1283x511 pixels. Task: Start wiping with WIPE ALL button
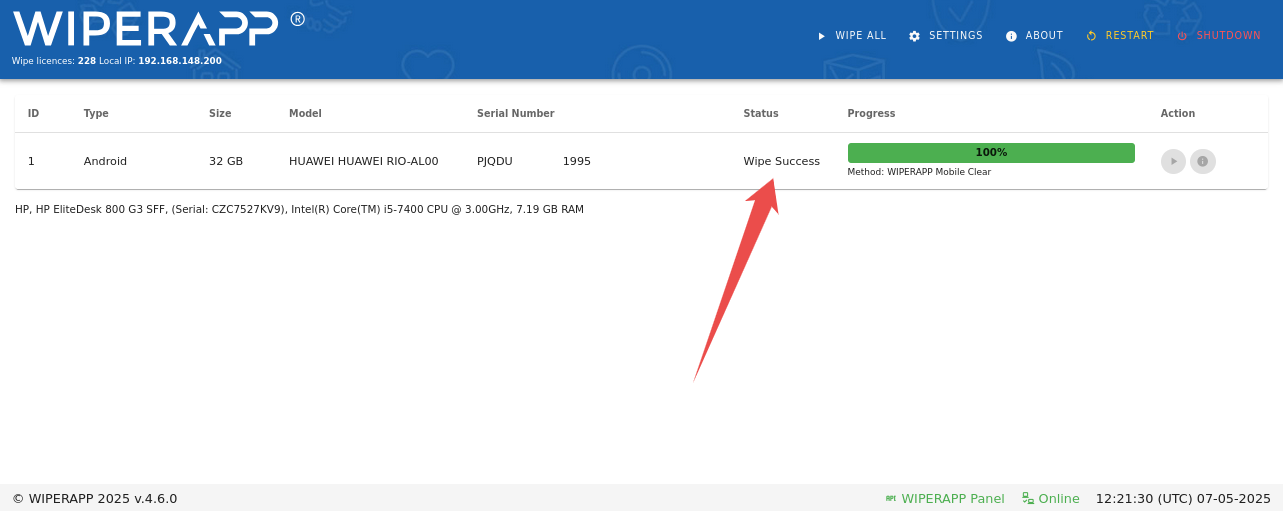pyautogui.click(x=852, y=36)
